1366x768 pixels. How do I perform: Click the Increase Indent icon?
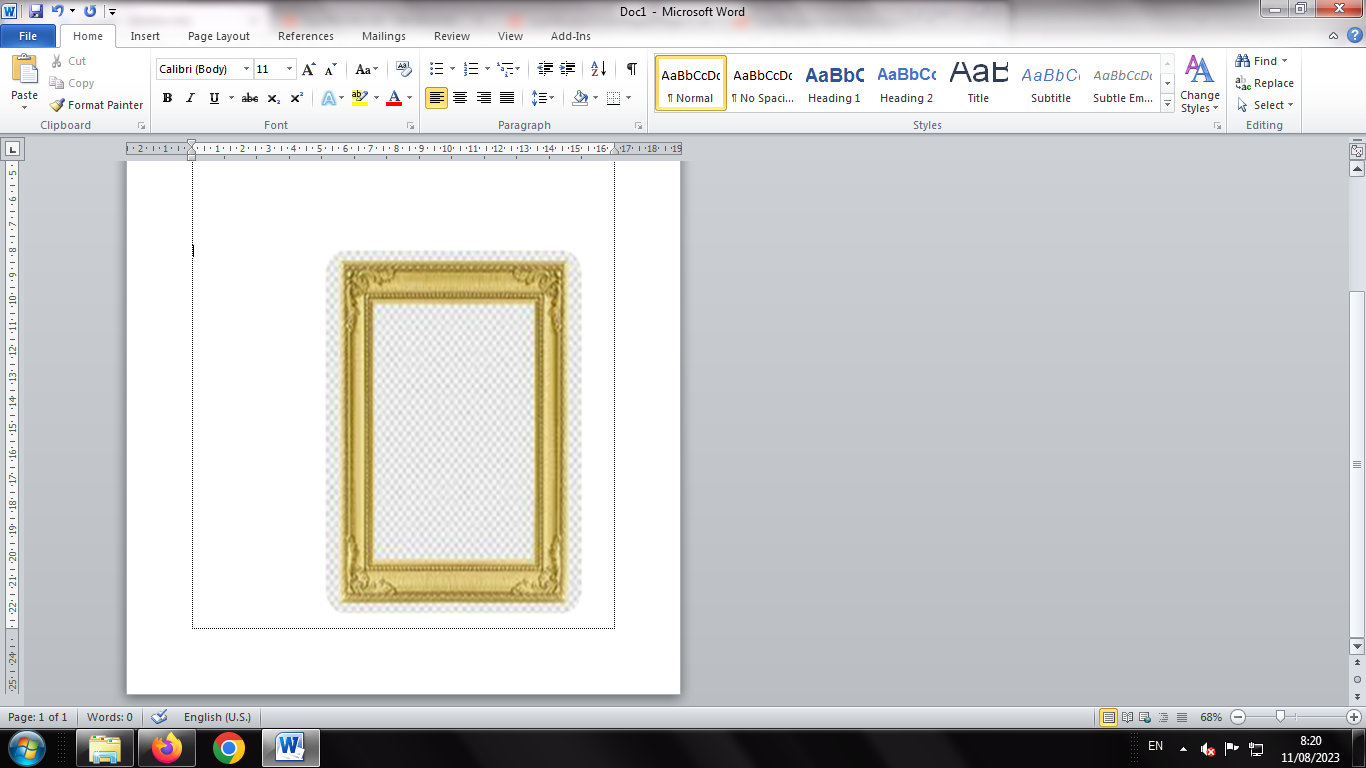point(568,69)
